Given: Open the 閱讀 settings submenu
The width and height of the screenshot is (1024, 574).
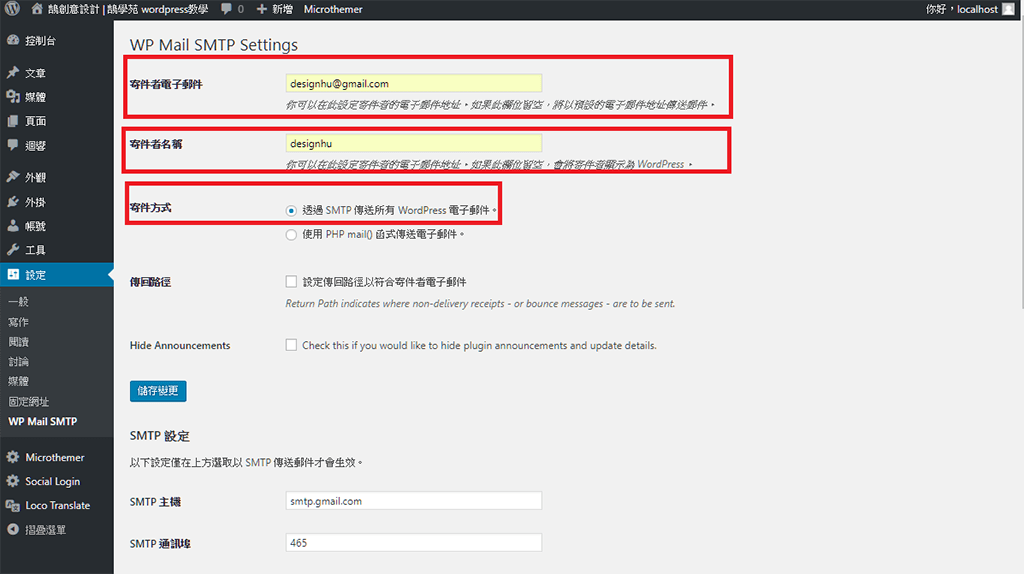Looking at the screenshot, I should click(x=18, y=342).
